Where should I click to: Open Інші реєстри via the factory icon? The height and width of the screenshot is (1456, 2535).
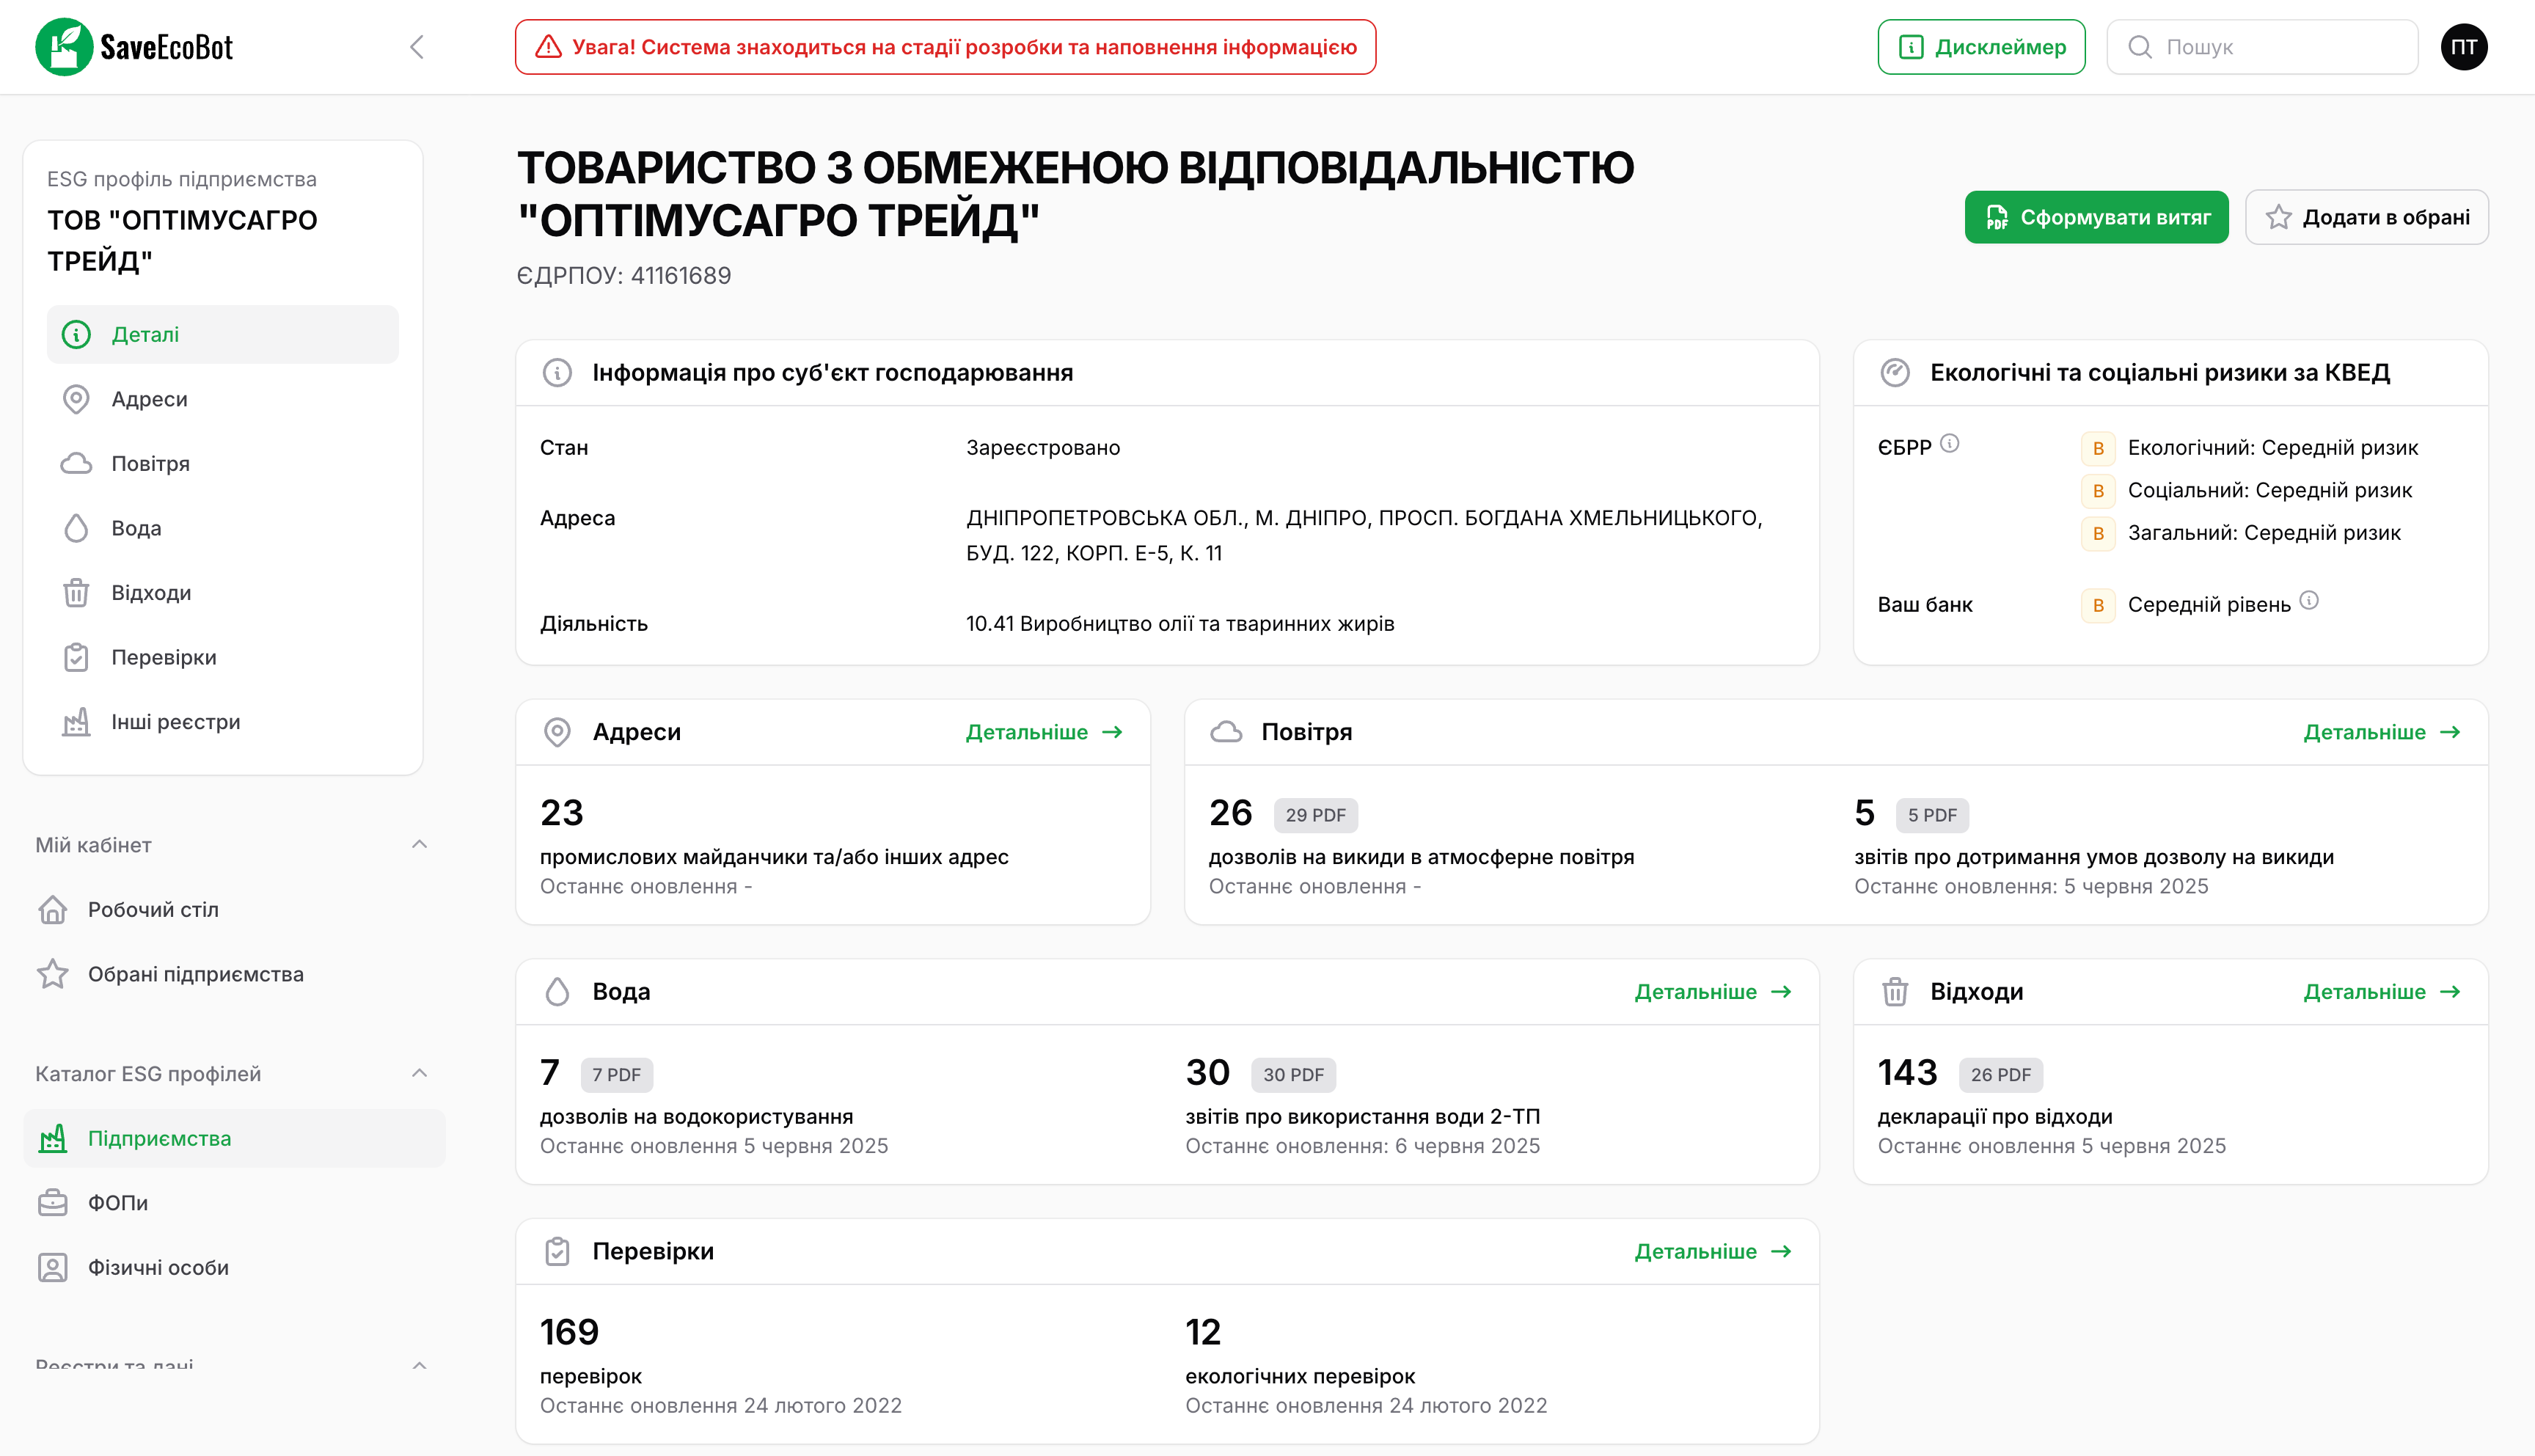coord(77,721)
